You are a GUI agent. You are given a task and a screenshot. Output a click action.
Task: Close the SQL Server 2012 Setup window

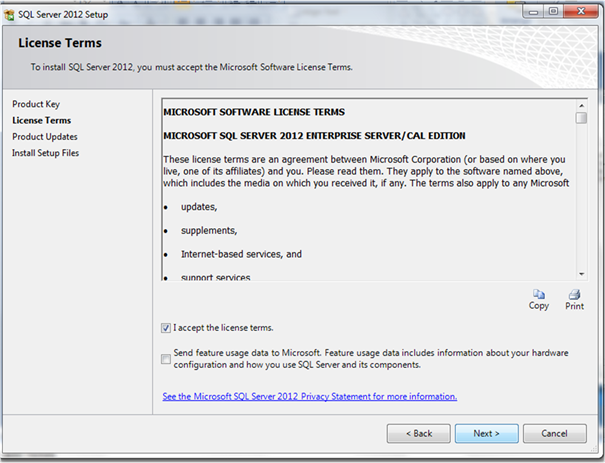point(581,12)
